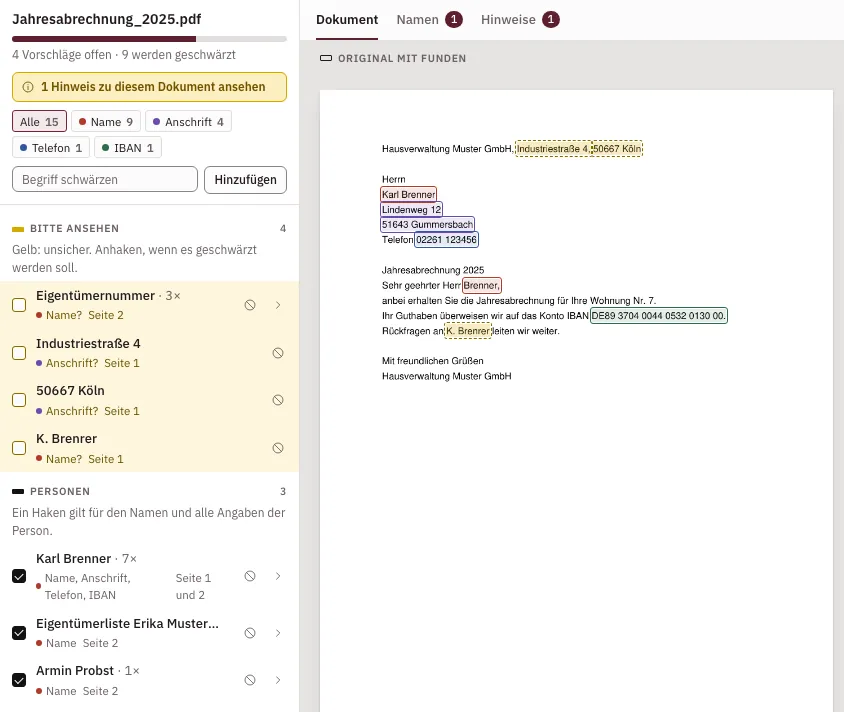Select the highlighted phone number 02261 123456
This screenshot has height=712, width=844.
[x=446, y=239]
